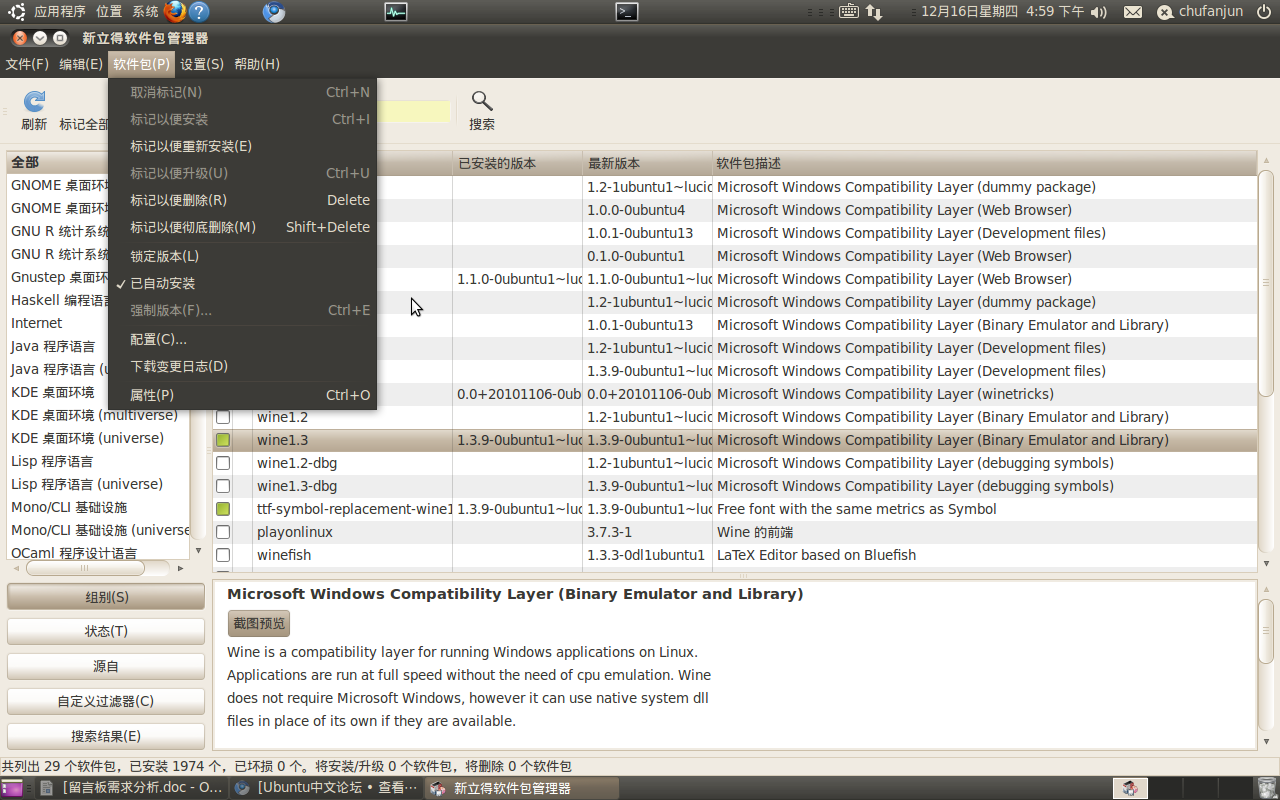The height and width of the screenshot is (800, 1280).
Task: Open the 编辑(E) menu
Action: click(x=81, y=64)
